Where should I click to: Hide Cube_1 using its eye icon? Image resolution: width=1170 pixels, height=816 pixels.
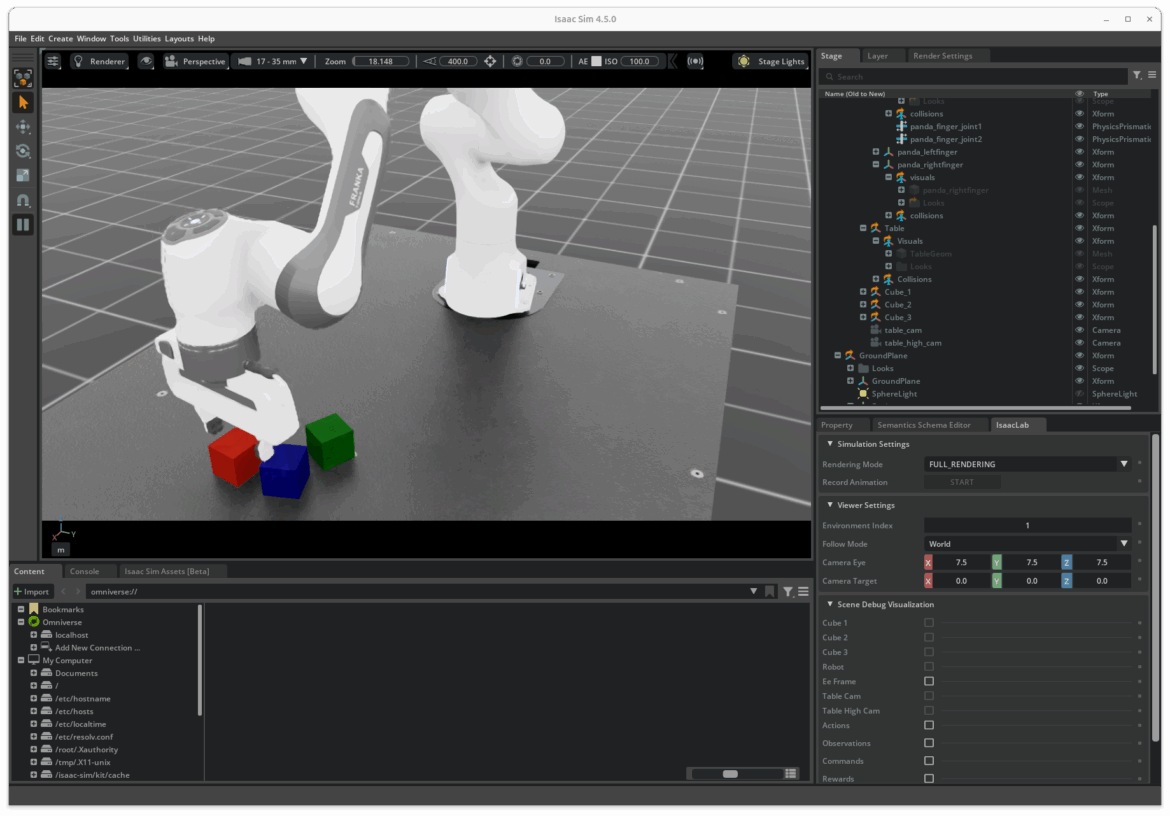coord(1079,292)
